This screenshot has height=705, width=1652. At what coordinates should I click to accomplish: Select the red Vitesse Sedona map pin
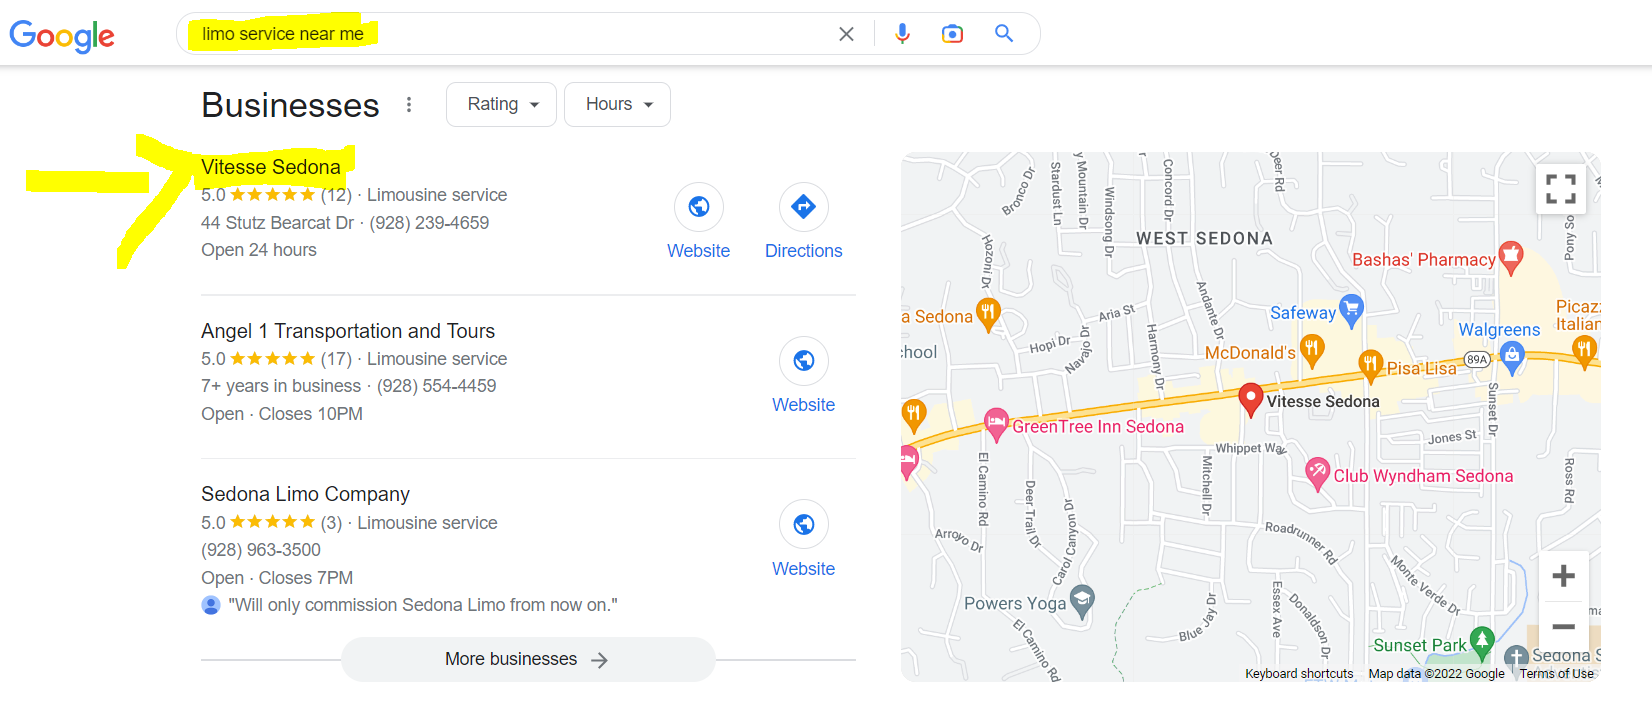pos(1250,400)
